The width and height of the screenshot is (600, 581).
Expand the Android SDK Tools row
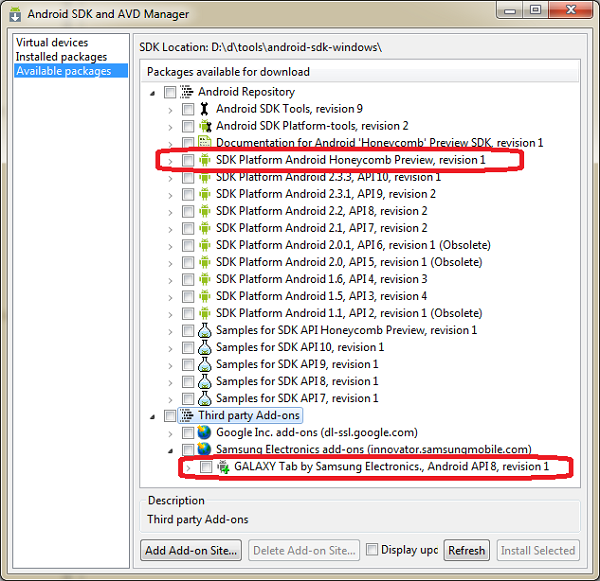(170, 111)
